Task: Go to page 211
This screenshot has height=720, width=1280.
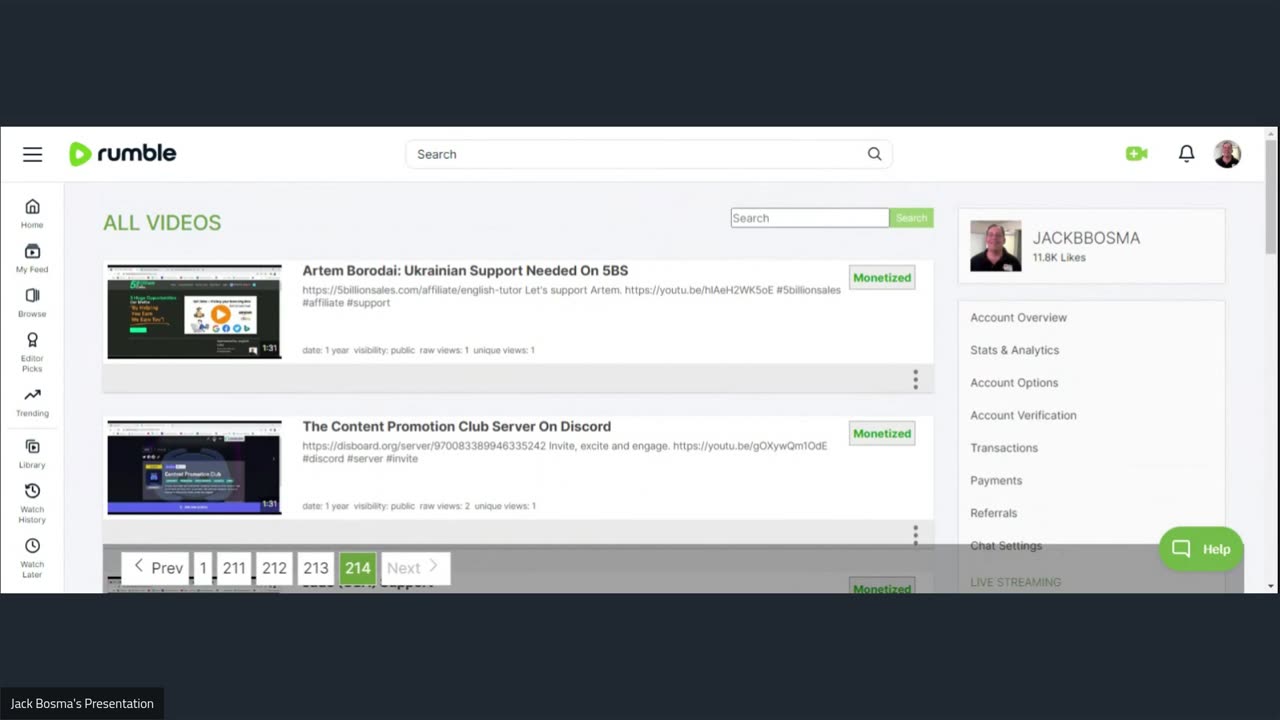Action: 234,567
